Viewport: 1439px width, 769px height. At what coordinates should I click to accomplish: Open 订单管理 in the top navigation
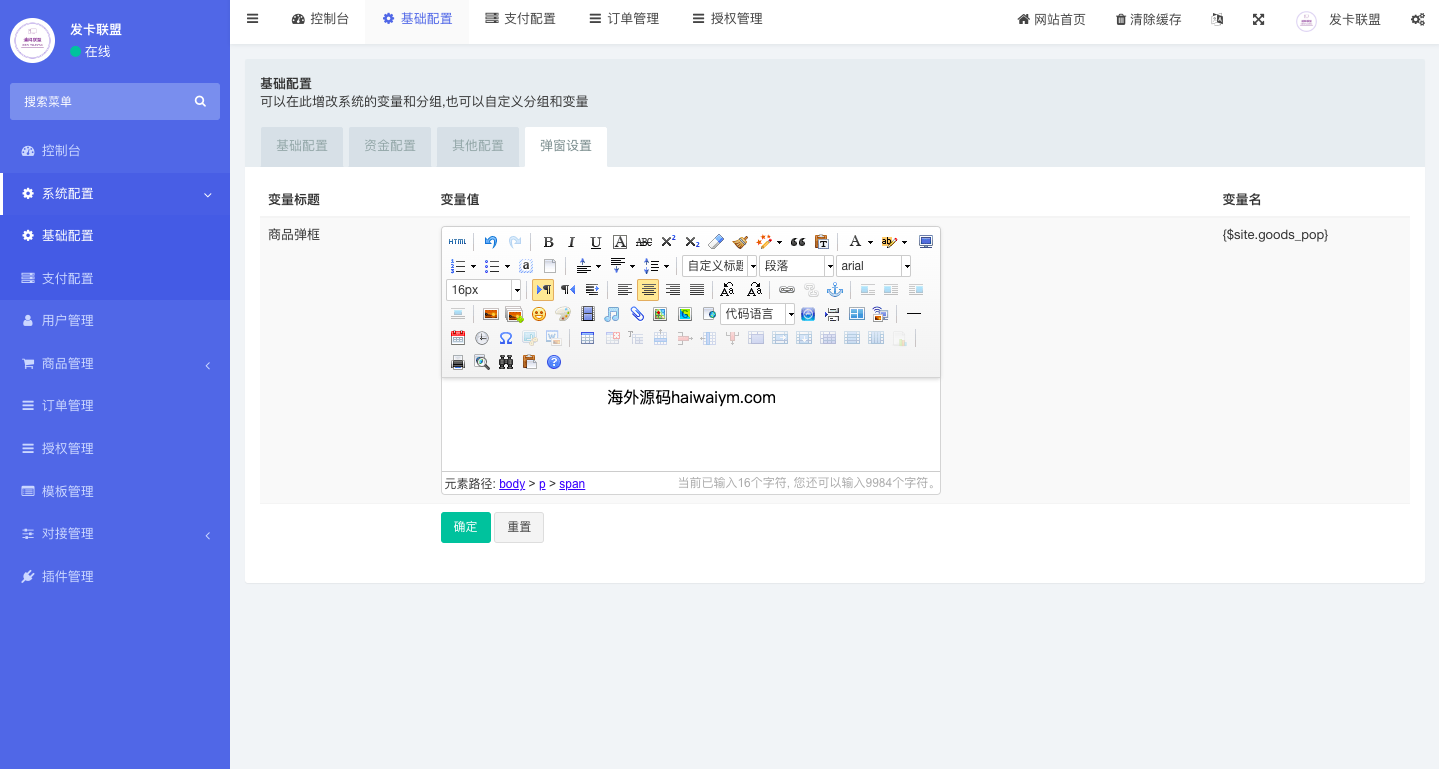(x=624, y=19)
